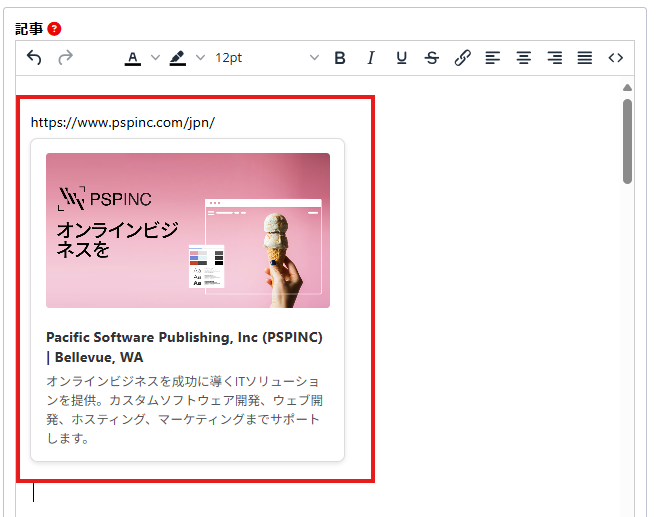Click the scrollbar up arrow

coord(627,88)
